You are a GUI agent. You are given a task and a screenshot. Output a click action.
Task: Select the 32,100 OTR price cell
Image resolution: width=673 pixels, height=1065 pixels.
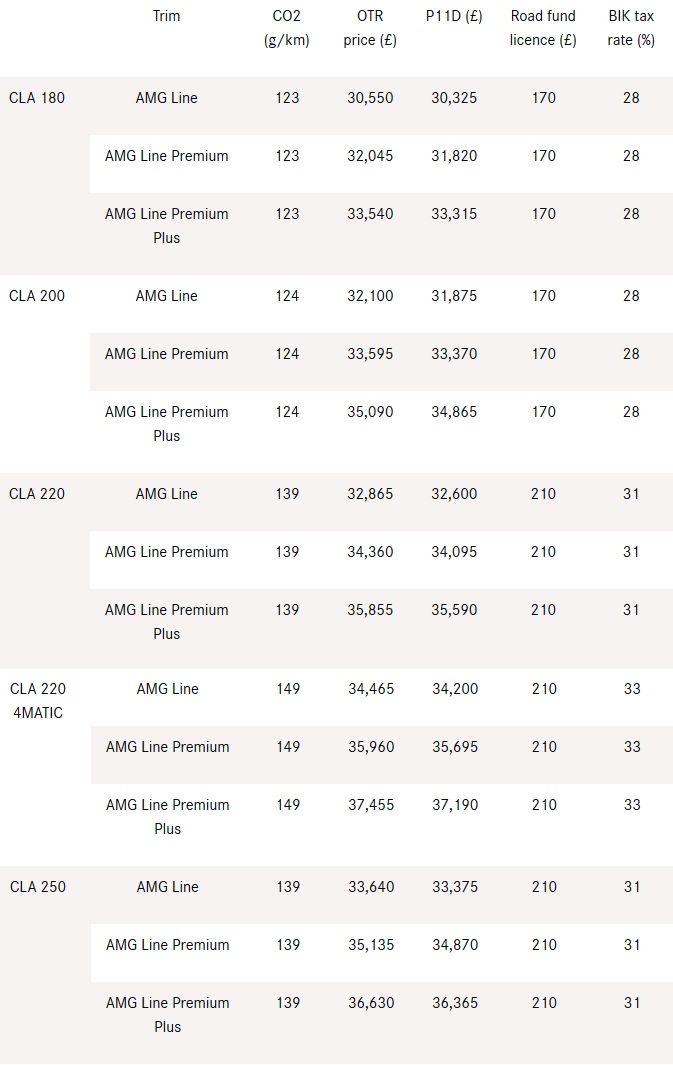point(370,296)
